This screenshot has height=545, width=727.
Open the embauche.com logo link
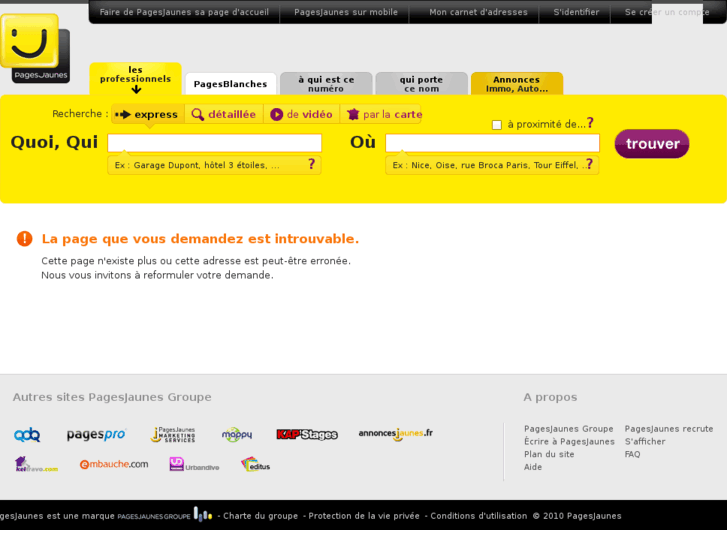(114, 464)
